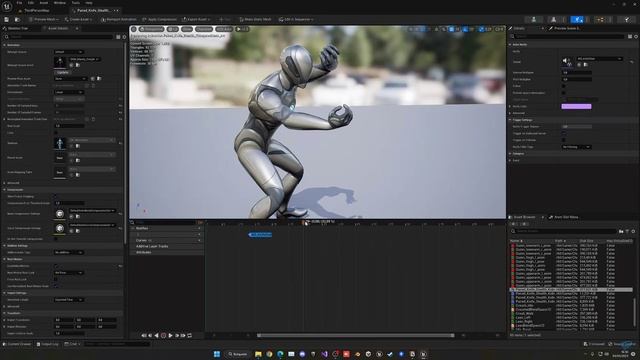Screen dimensions: 640x360
Task: Click the Browse to asset toolbar icon
Action: (x=17, y=19)
